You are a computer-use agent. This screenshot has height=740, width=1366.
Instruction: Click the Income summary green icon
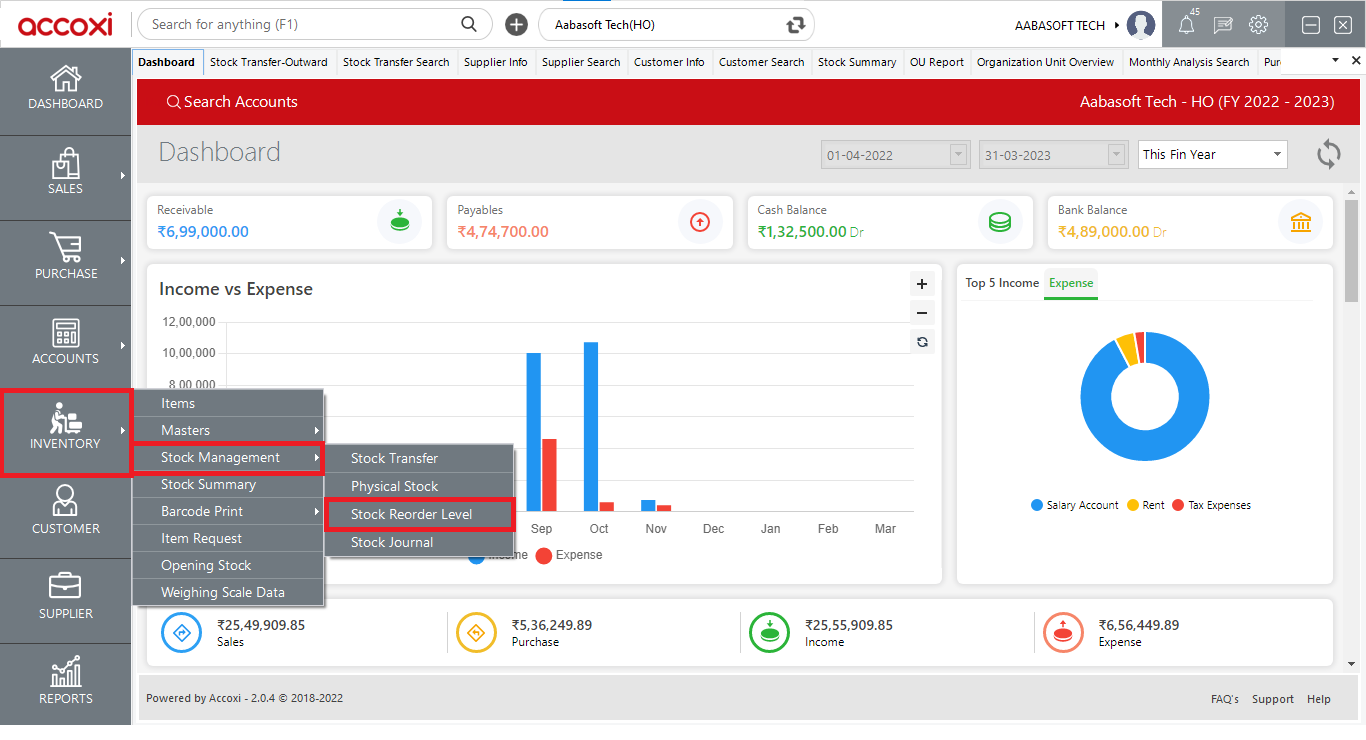coord(770,632)
